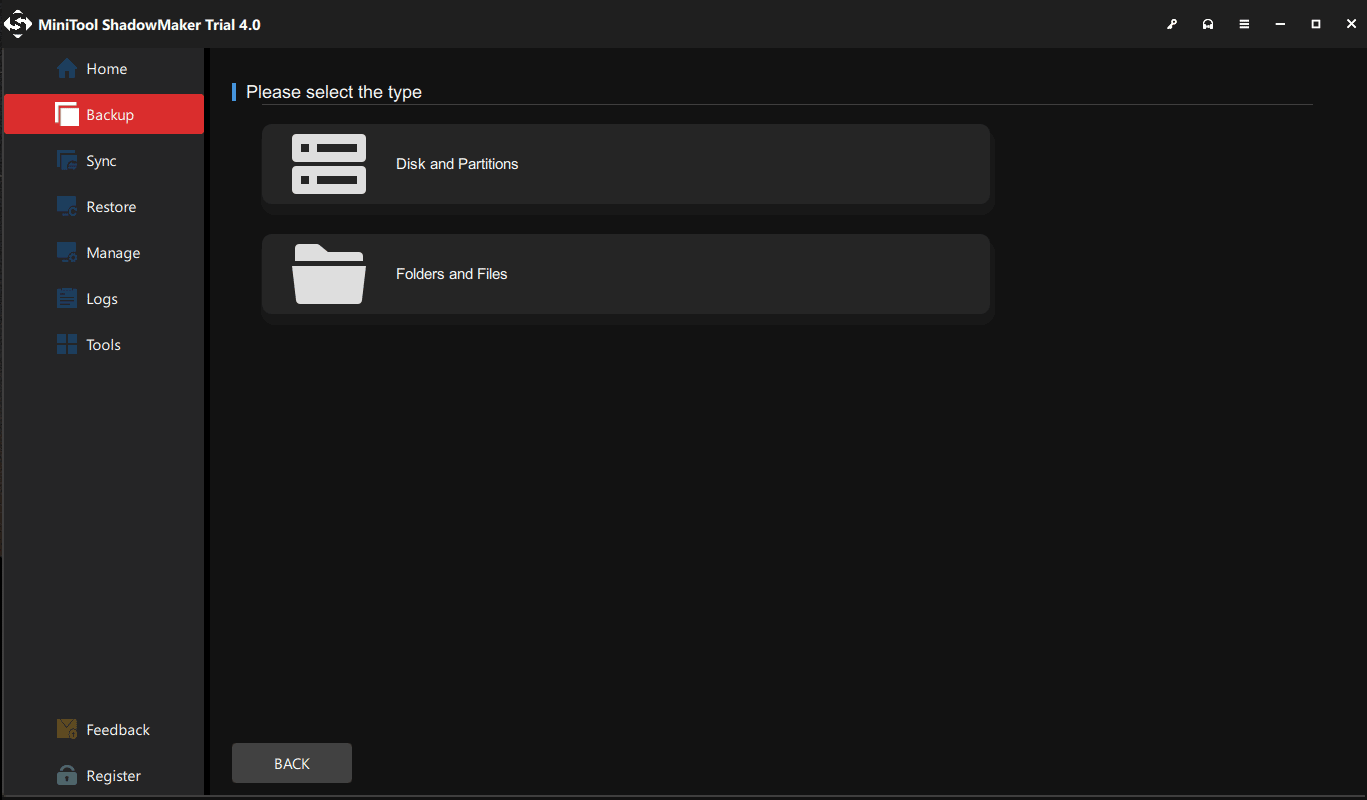Open the headset support icon

(x=1208, y=23)
